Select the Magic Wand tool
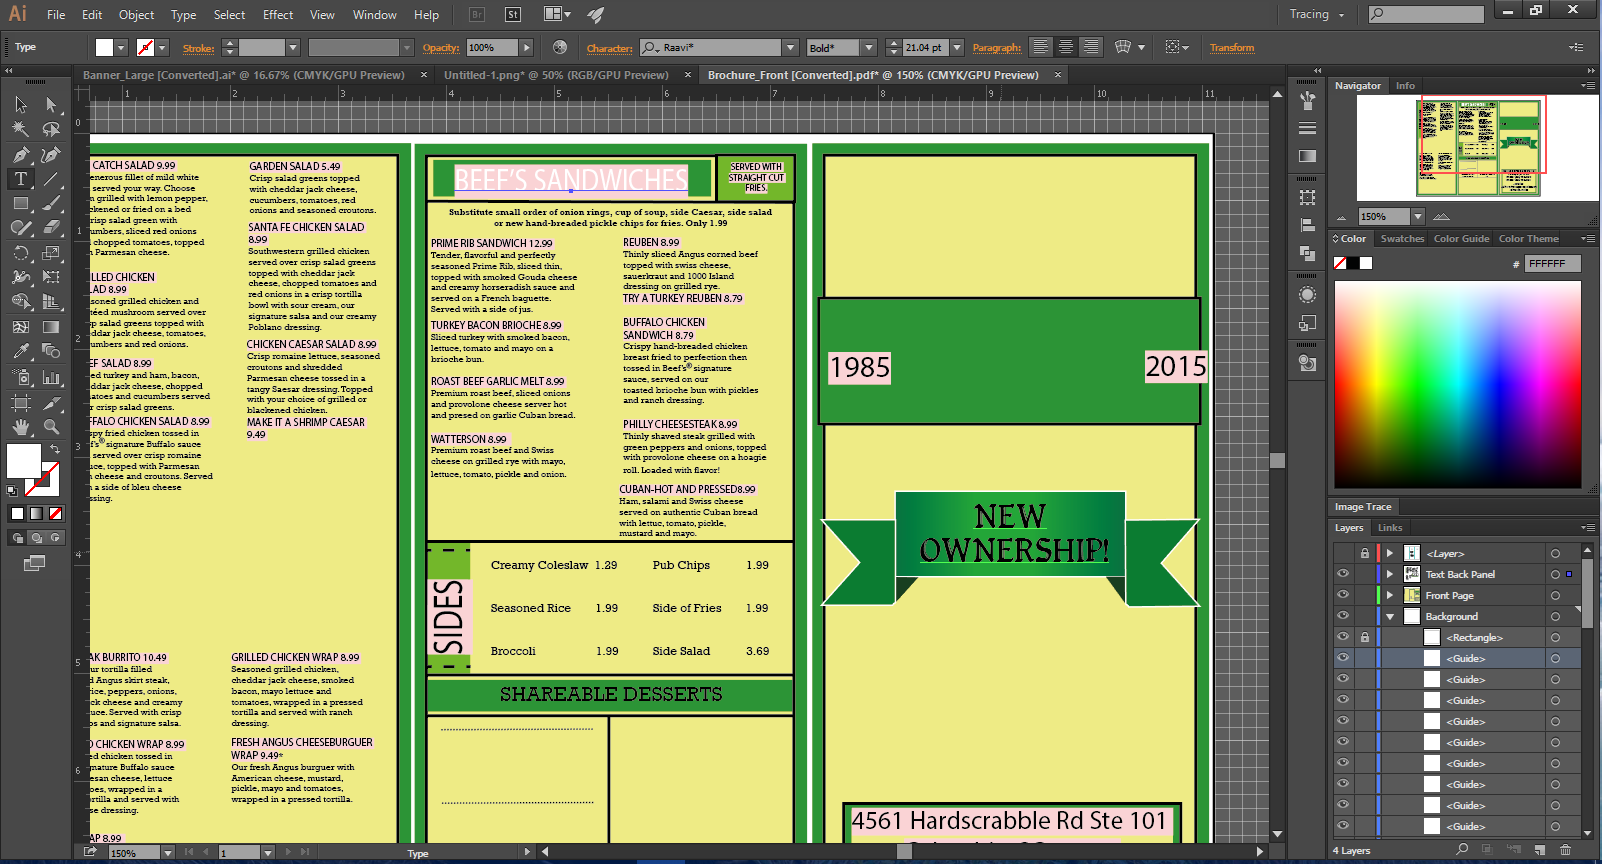Viewport: 1602px width, 864px height. point(20,129)
